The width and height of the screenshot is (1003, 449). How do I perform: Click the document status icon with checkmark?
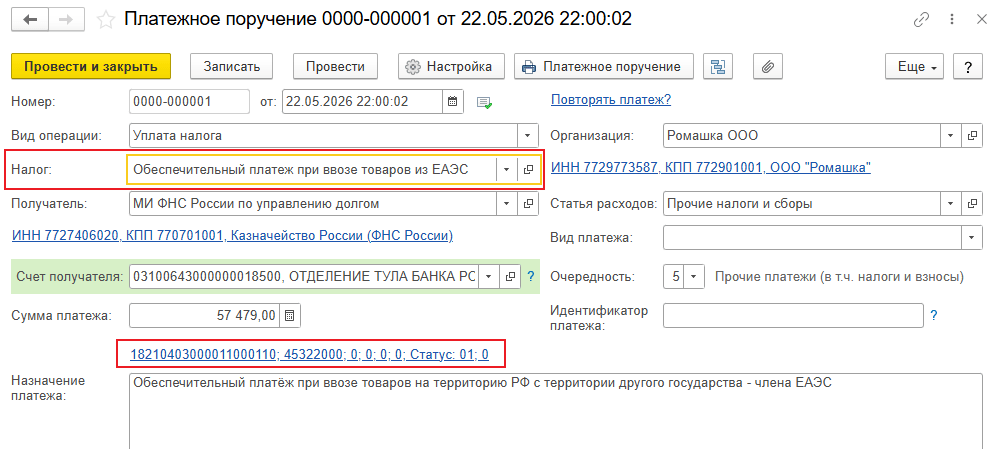(x=484, y=102)
